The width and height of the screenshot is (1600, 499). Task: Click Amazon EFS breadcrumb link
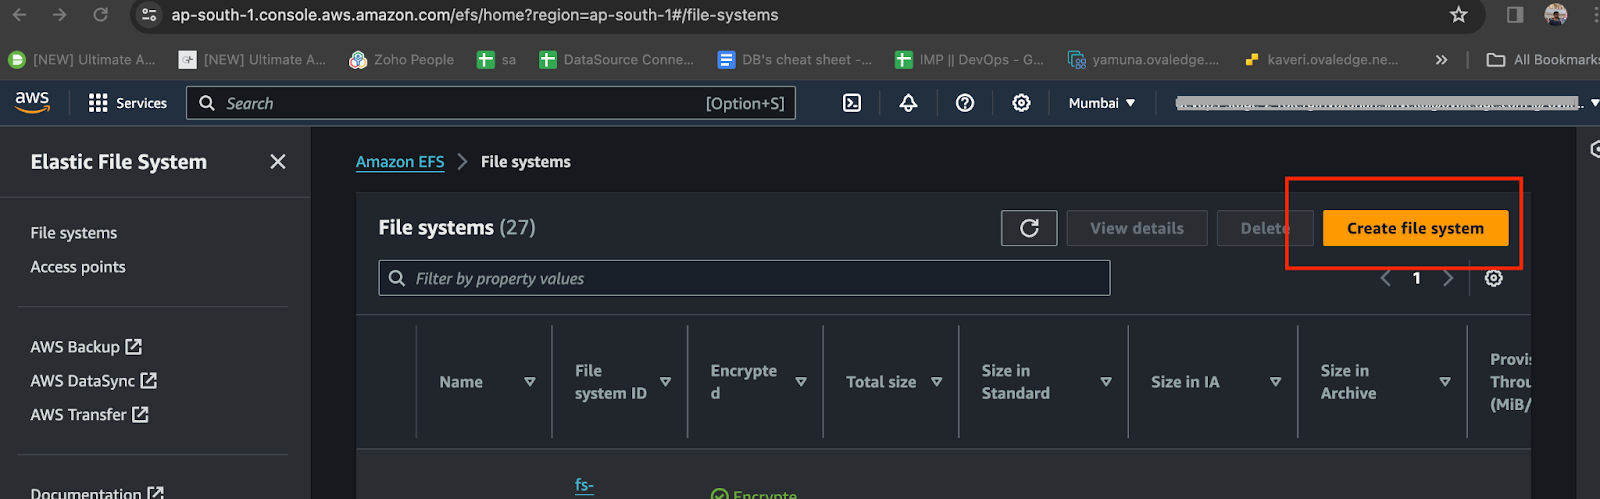point(400,162)
